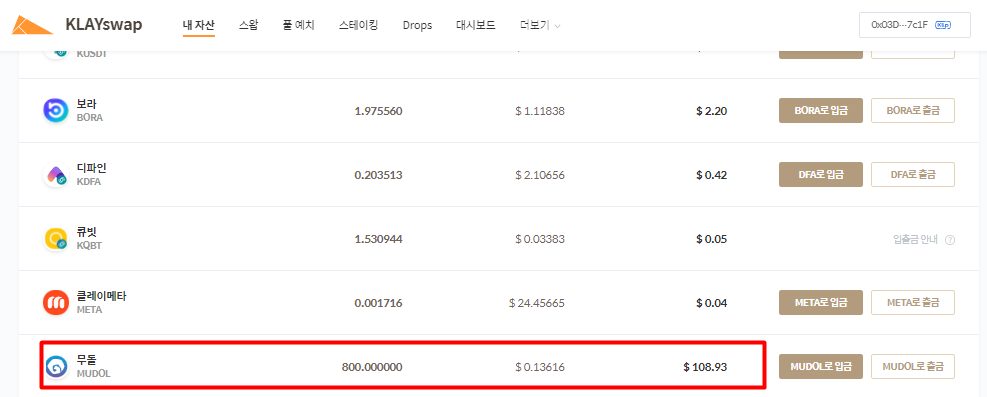
Task: Click the 보라 token name
Action: (x=86, y=104)
